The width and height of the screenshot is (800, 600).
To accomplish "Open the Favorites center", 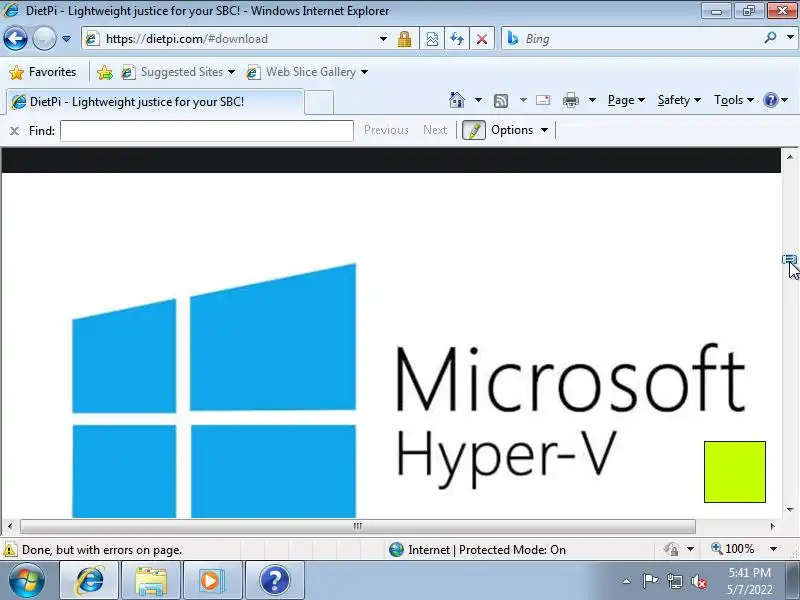I will (x=43, y=72).
